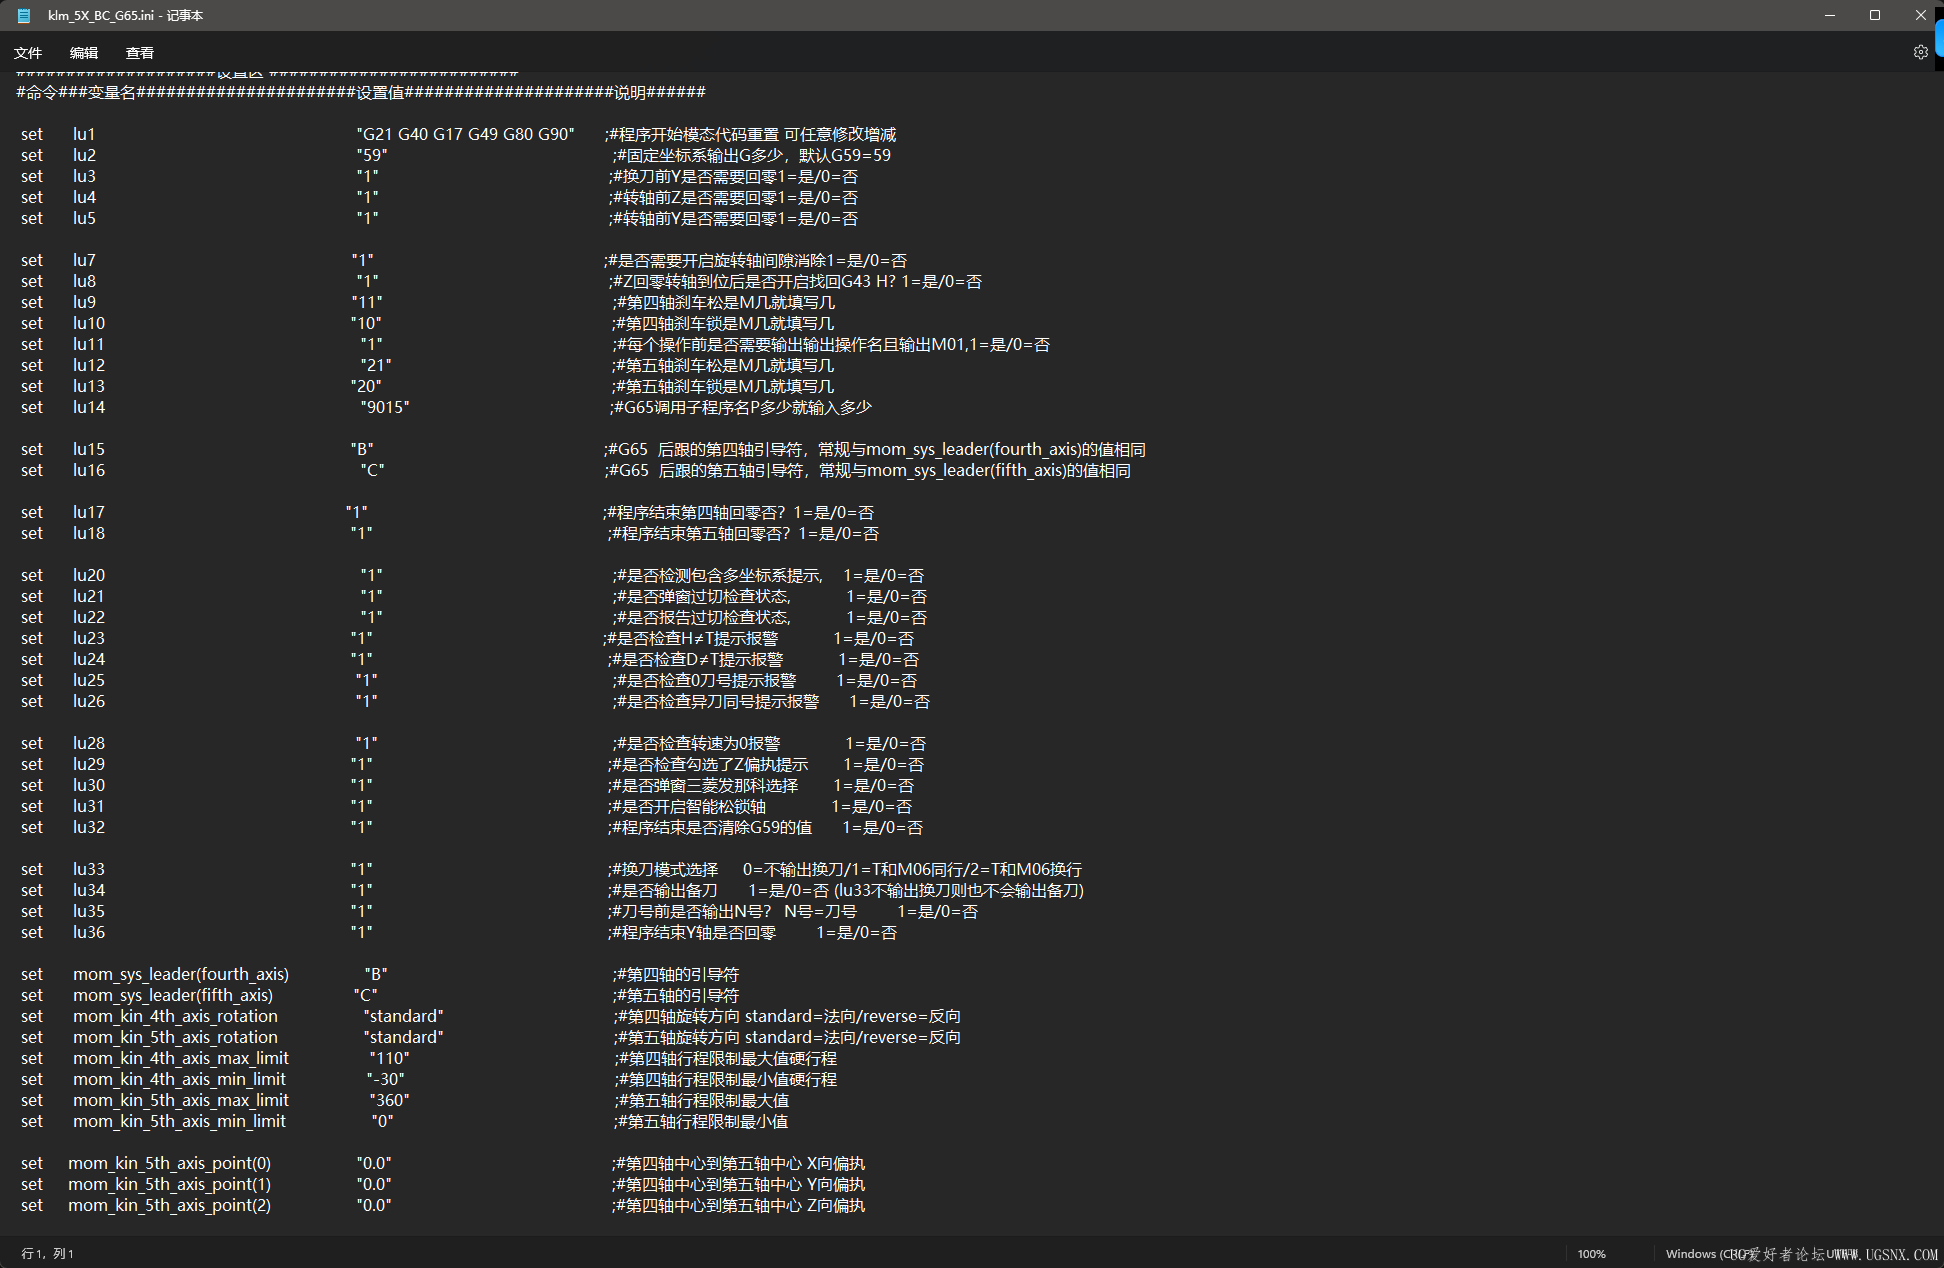Maximize the Notepad window
Screen dimensions: 1944x1268
1875,15
